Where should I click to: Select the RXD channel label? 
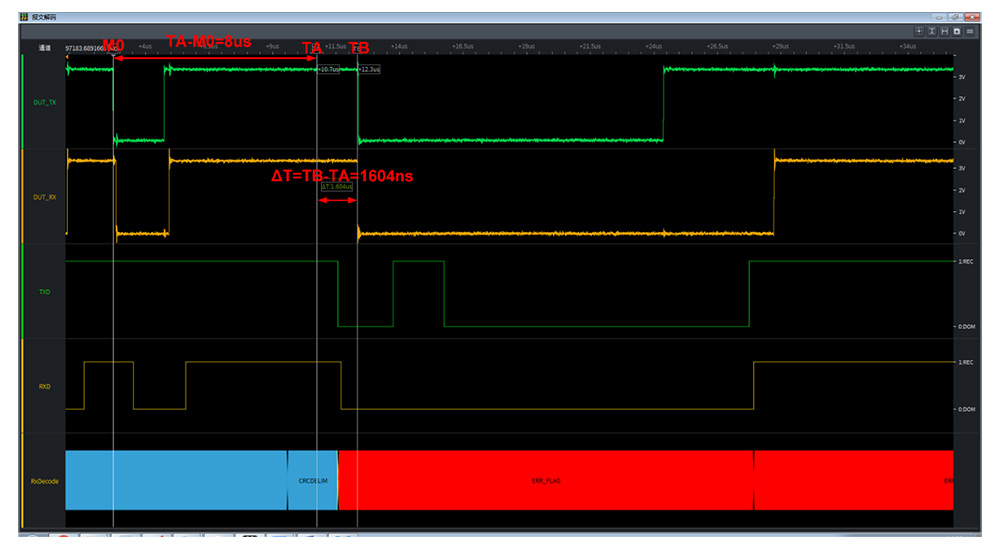coord(45,387)
